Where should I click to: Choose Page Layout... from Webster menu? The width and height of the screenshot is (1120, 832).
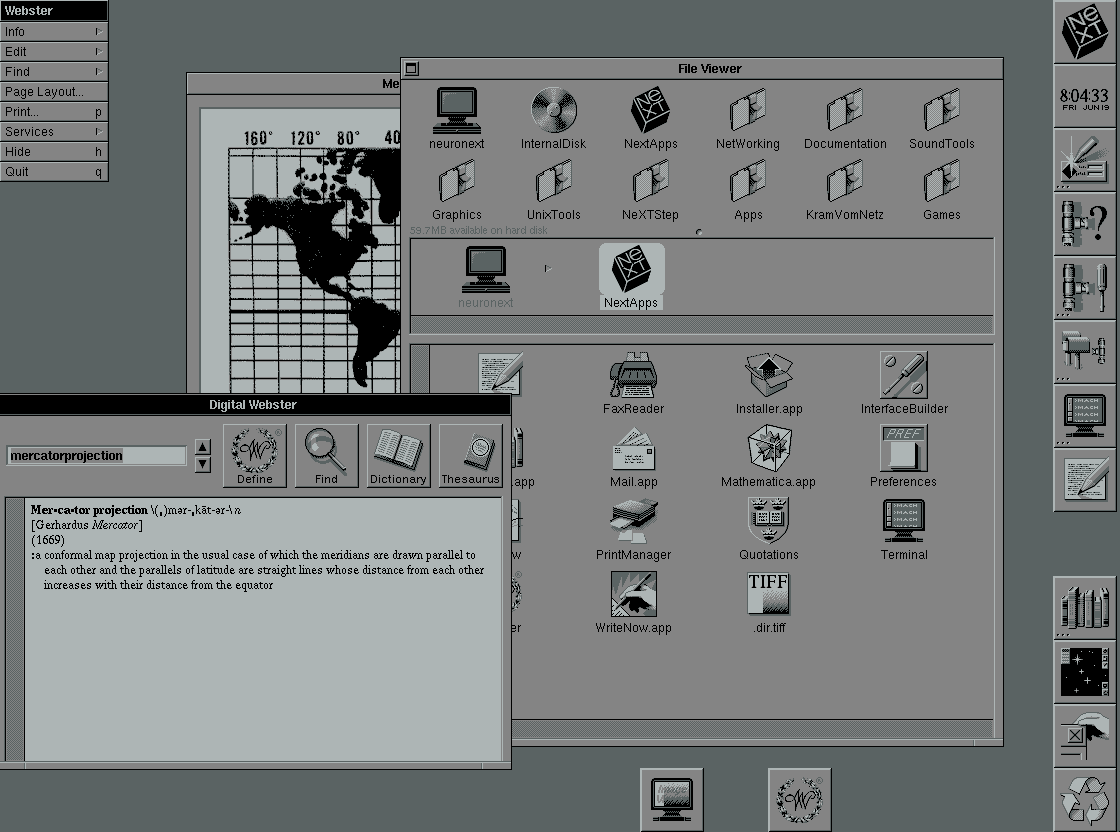[x=54, y=91]
